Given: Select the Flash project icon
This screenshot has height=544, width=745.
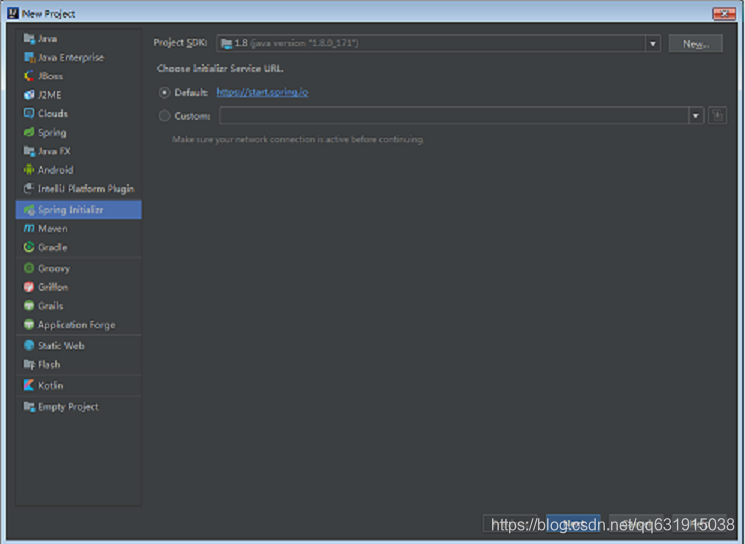Looking at the screenshot, I should click(x=29, y=364).
